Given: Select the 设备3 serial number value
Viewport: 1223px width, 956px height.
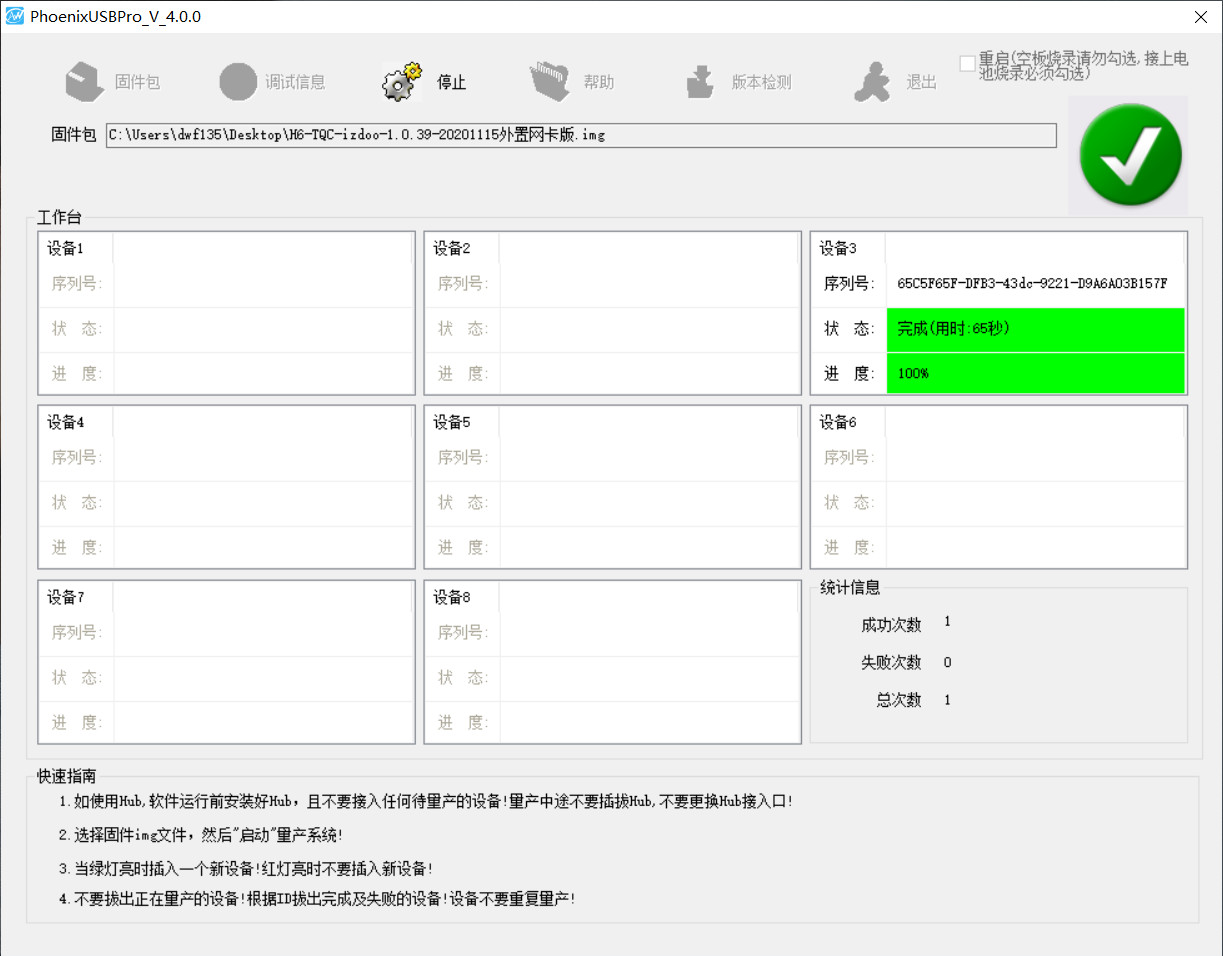Looking at the screenshot, I should click(x=1032, y=283).
